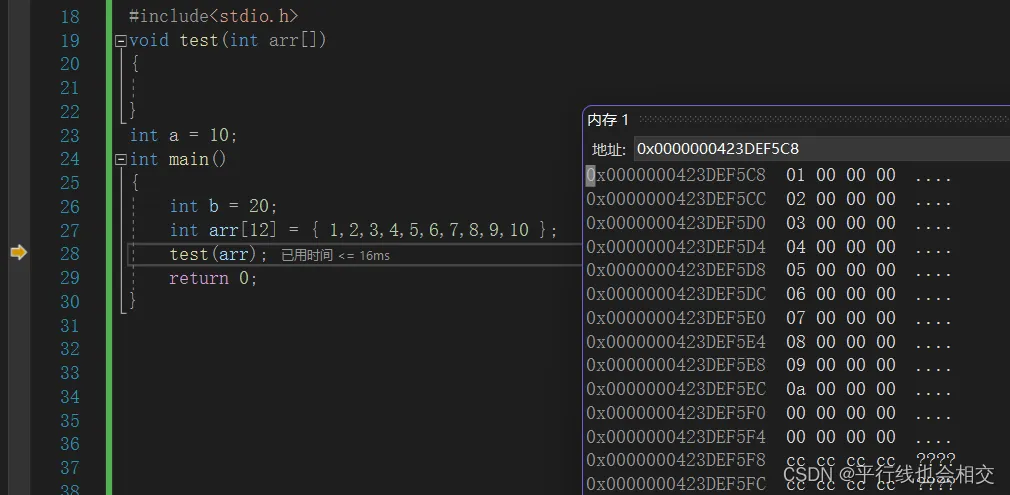Click the 地址 label in memory window
The image size is (1010, 495).
[x=608, y=150]
